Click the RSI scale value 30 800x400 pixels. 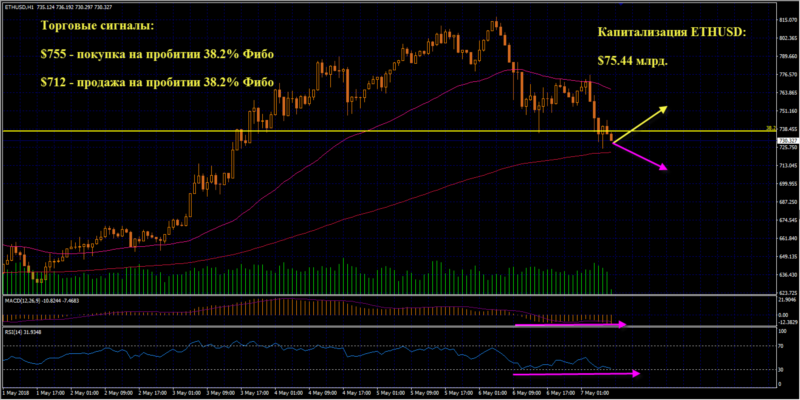(781, 369)
